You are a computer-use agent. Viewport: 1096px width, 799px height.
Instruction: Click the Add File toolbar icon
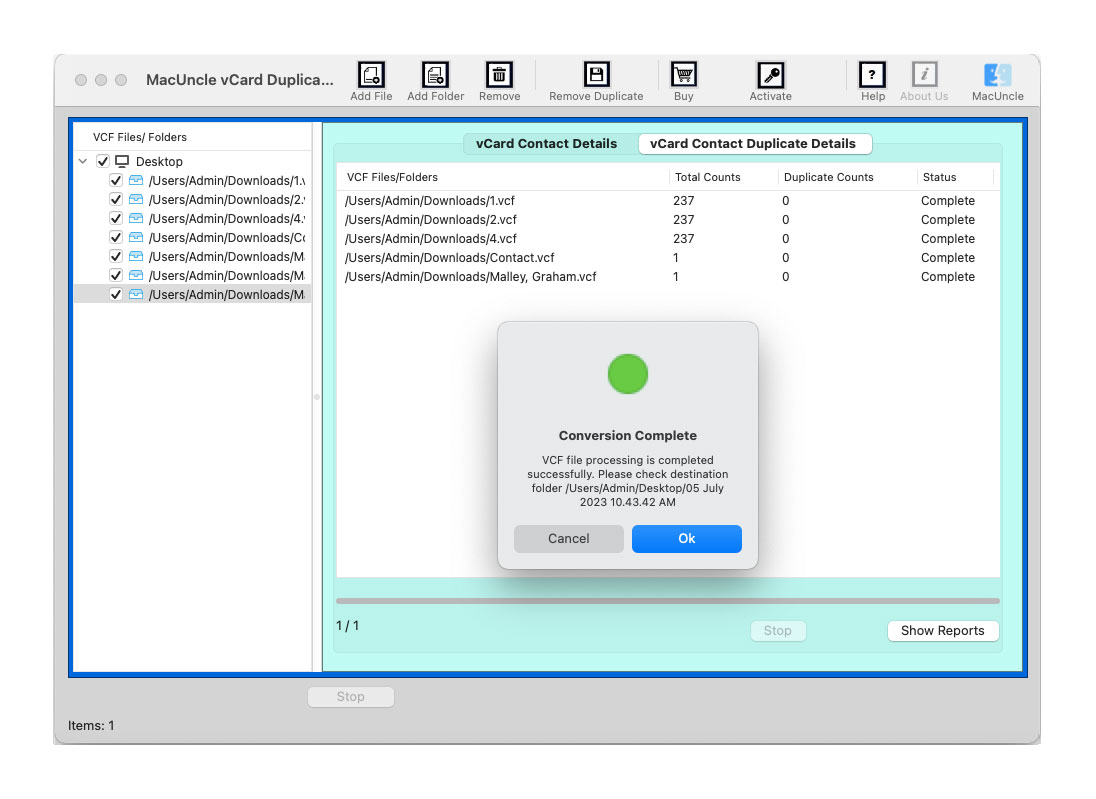371,74
